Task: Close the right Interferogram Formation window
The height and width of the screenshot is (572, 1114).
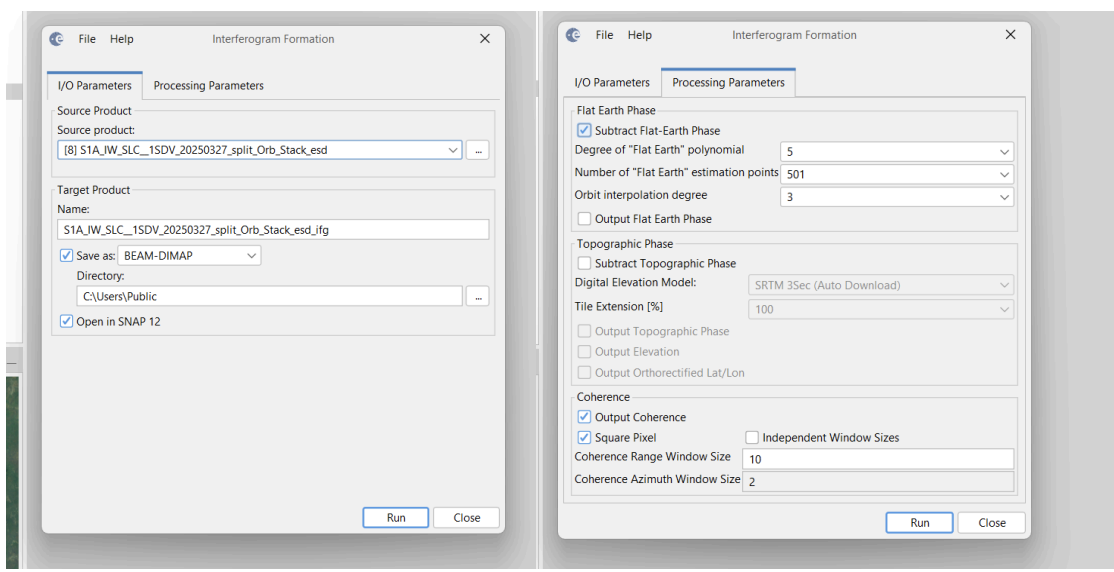Action: pyautogui.click(x=1010, y=35)
